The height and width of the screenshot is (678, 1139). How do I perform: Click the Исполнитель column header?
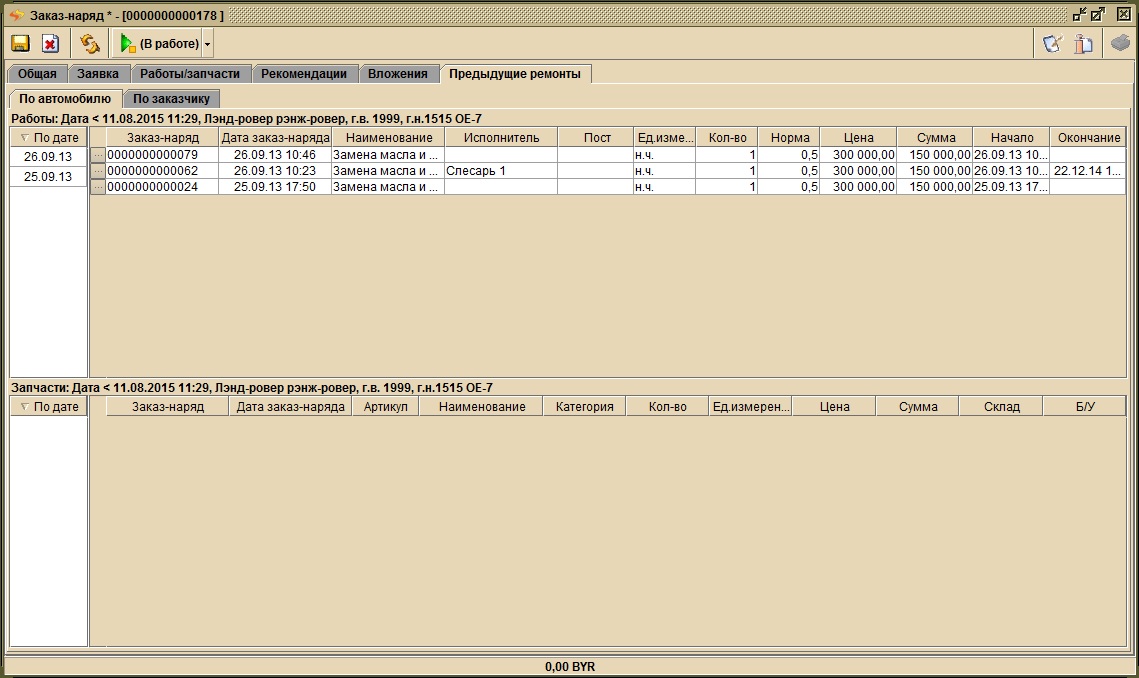[501, 137]
